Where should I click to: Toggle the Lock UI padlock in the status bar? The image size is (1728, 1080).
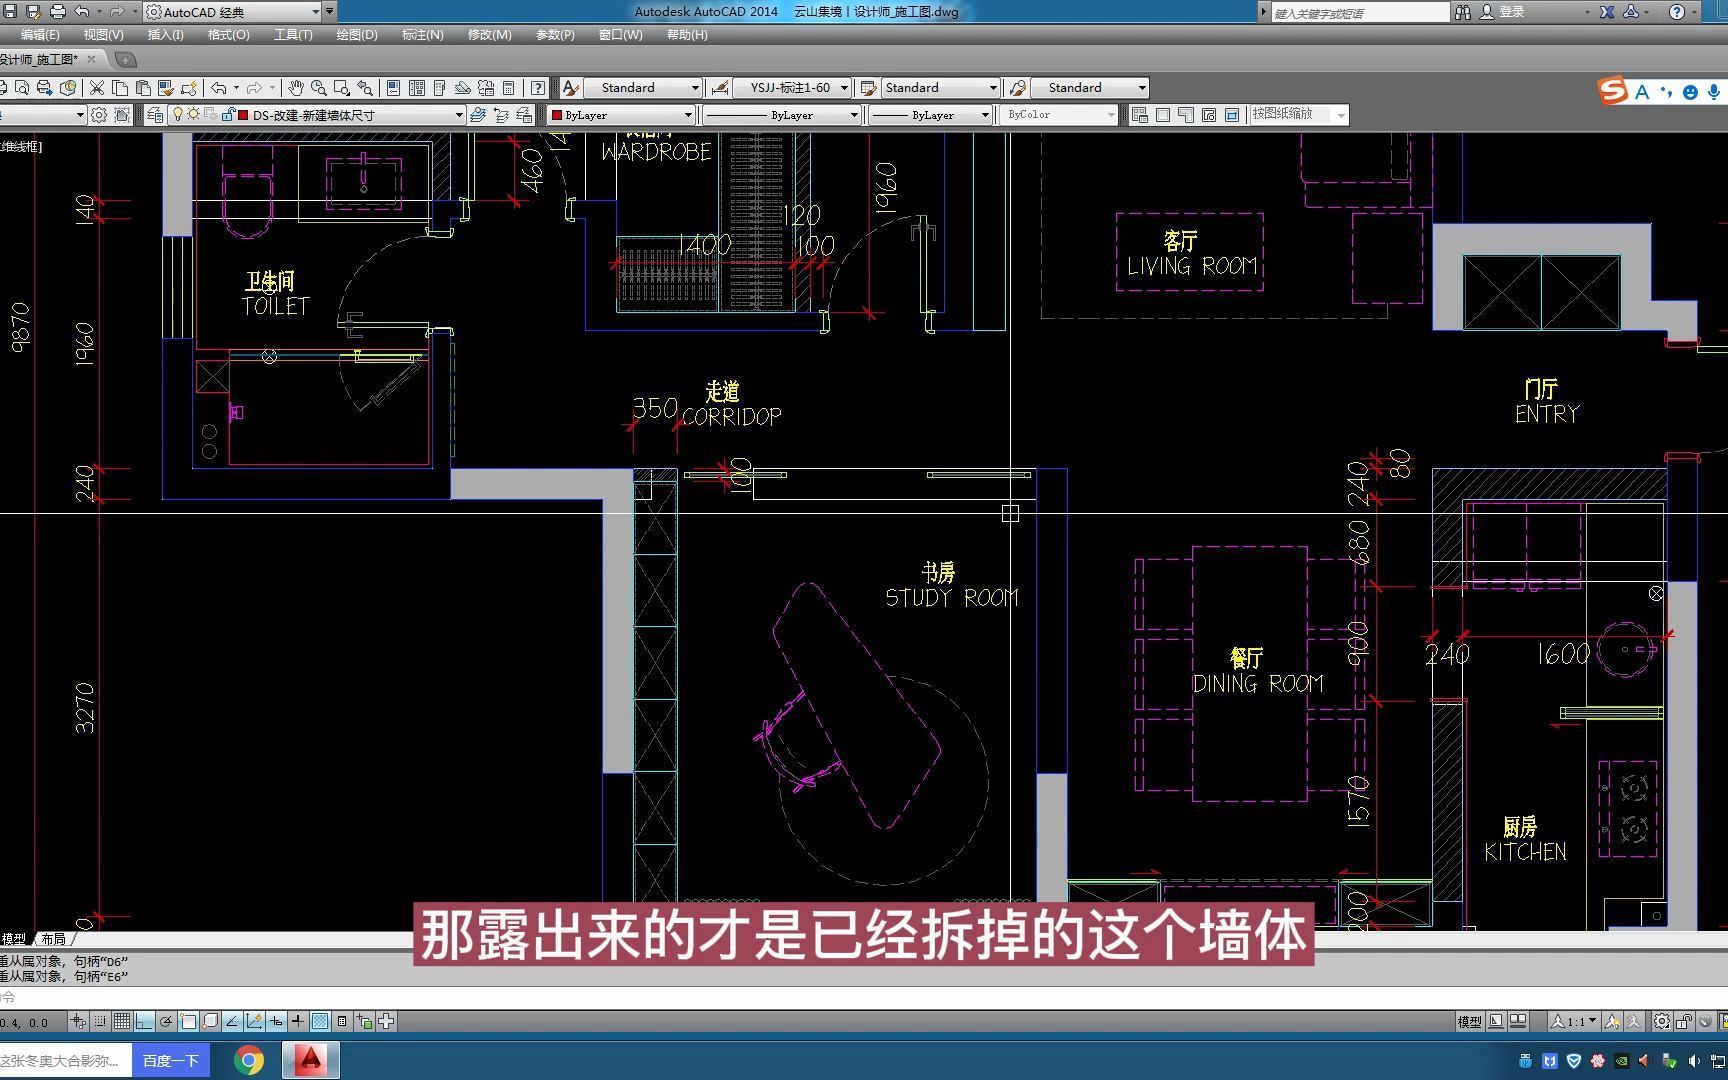pyautogui.click(x=1683, y=1021)
